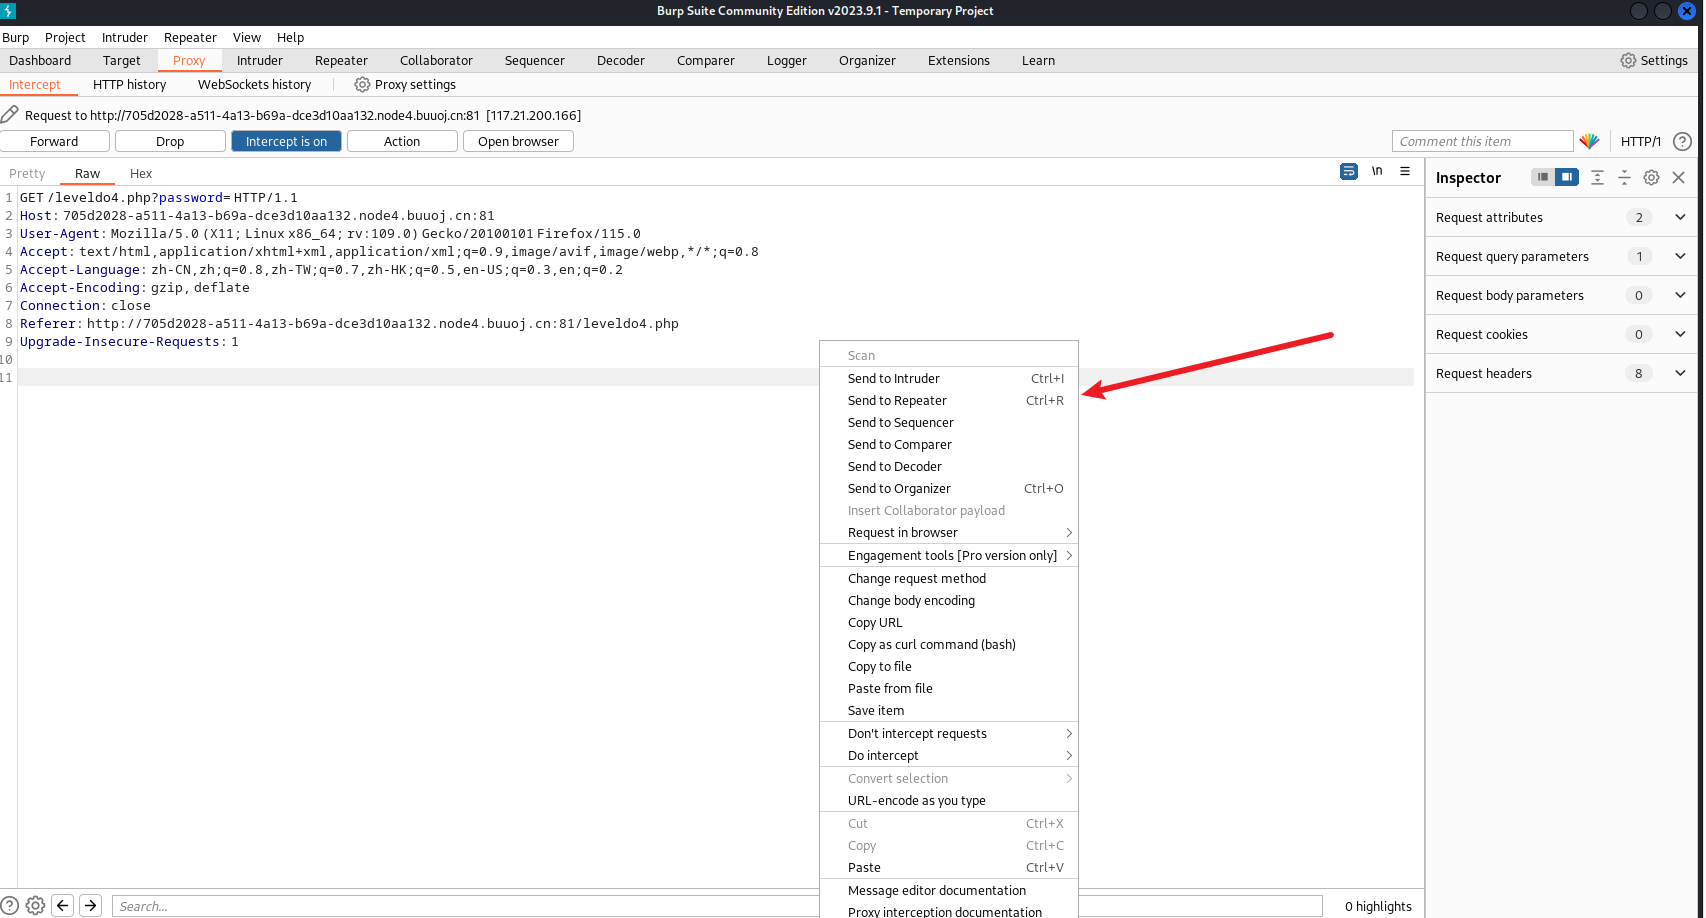Switch to WebSockets history tab
The width and height of the screenshot is (1706, 918).
pyautogui.click(x=254, y=84)
